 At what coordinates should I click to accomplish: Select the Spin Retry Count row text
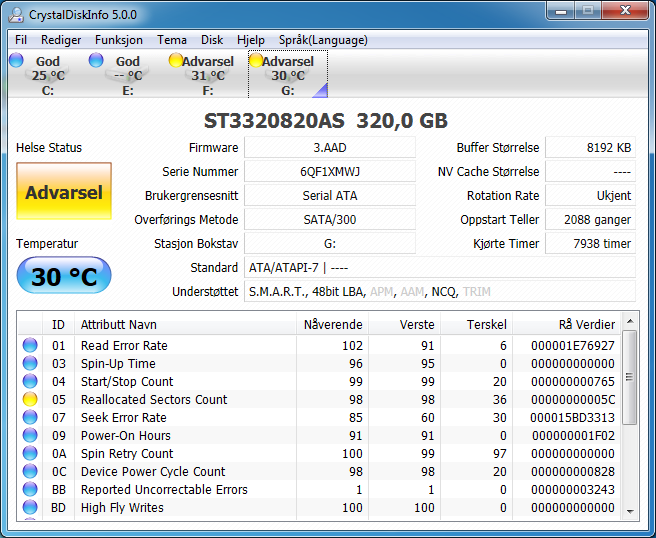127,453
